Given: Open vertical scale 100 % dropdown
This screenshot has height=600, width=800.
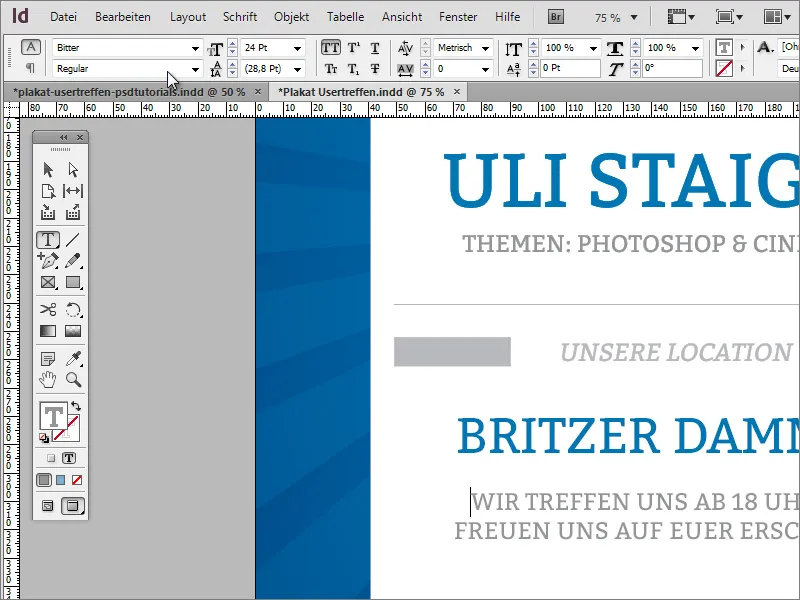Looking at the screenshot, I should pyautogui.click(x=593, y=48).
